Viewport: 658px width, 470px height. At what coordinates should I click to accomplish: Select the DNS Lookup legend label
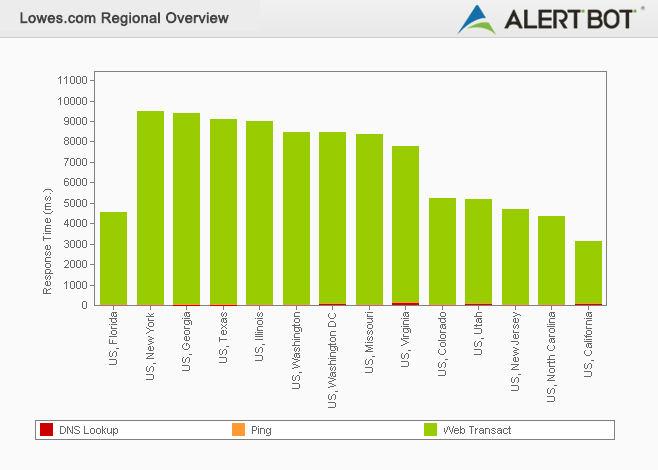pyautogui.click(x=88, y=430)
